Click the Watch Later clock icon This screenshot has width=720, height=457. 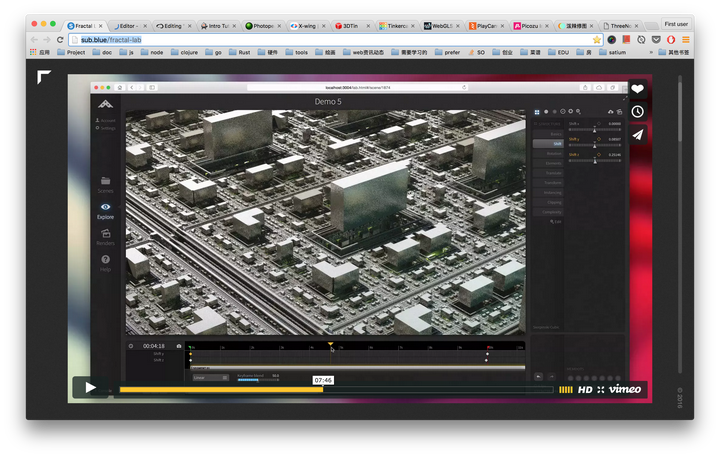pos(637,111)
